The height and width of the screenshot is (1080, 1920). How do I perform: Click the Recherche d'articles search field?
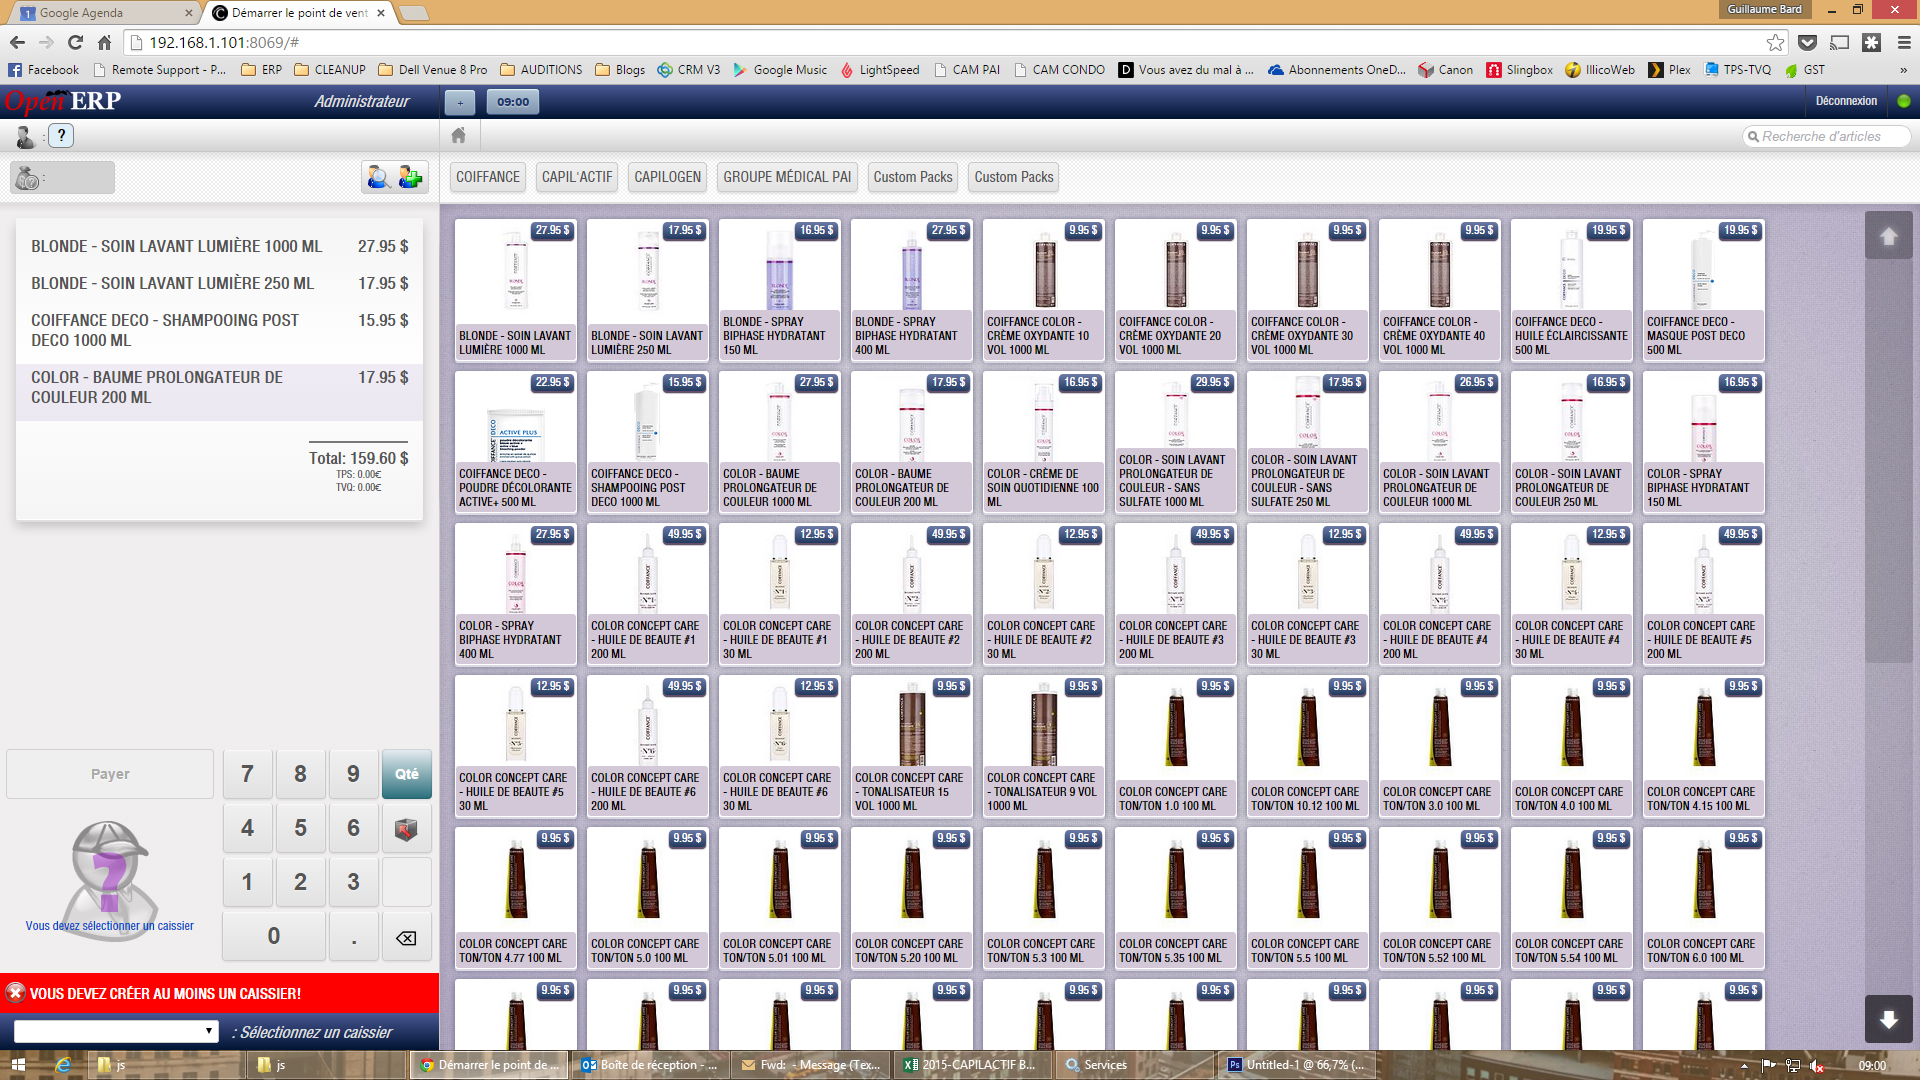(1827, 136)
